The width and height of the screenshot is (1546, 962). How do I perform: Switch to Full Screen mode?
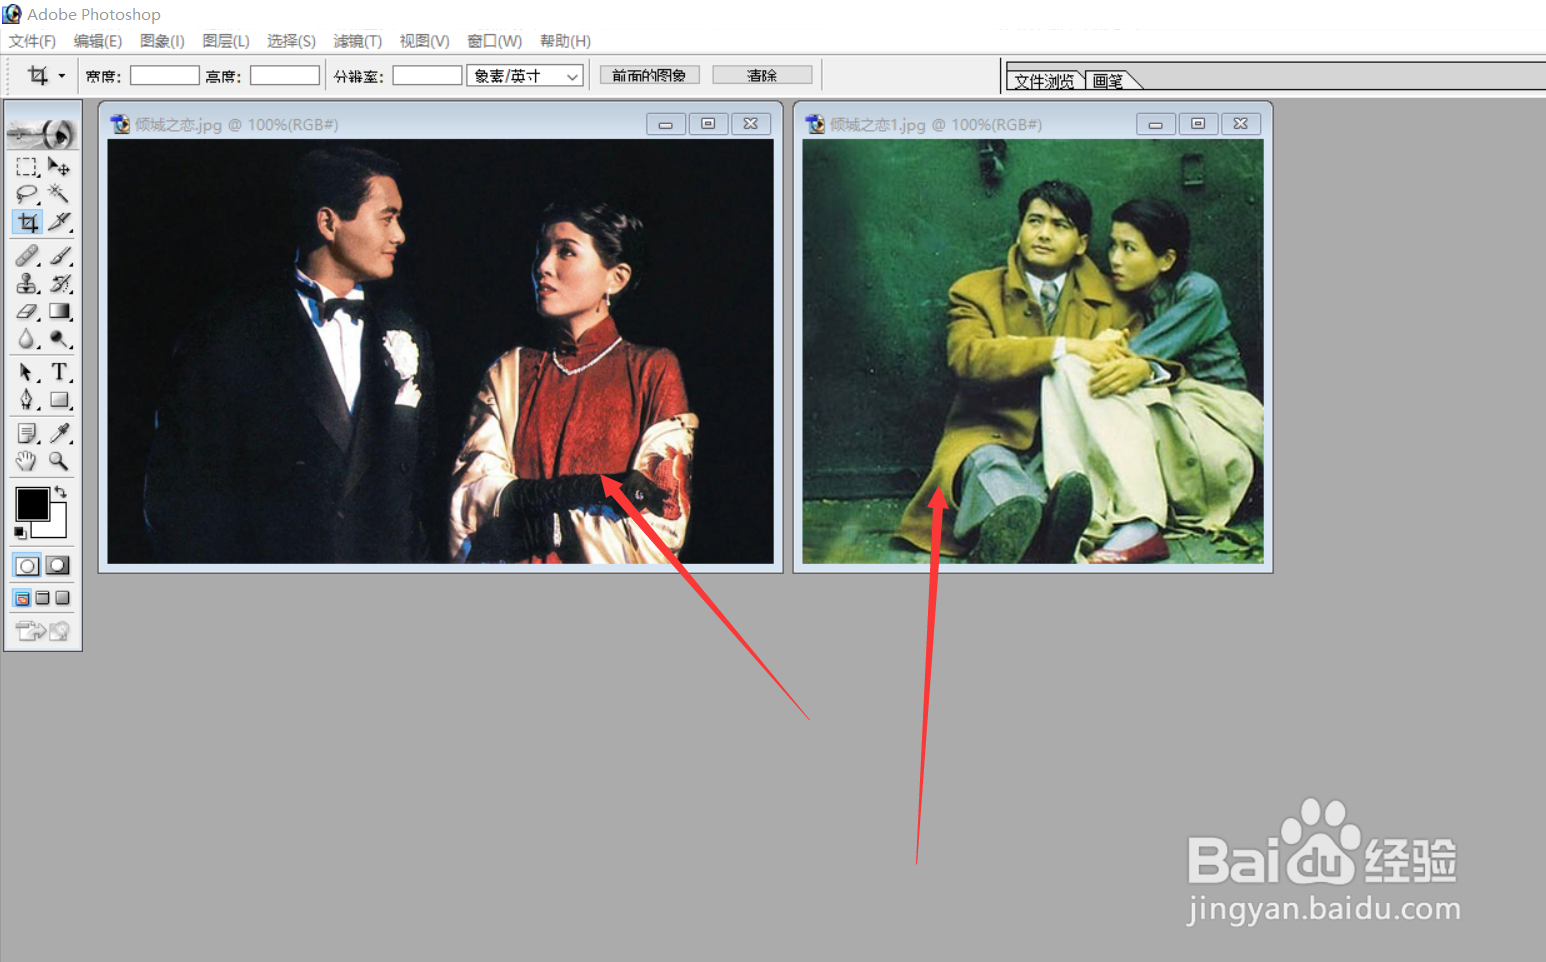[62, 598]
